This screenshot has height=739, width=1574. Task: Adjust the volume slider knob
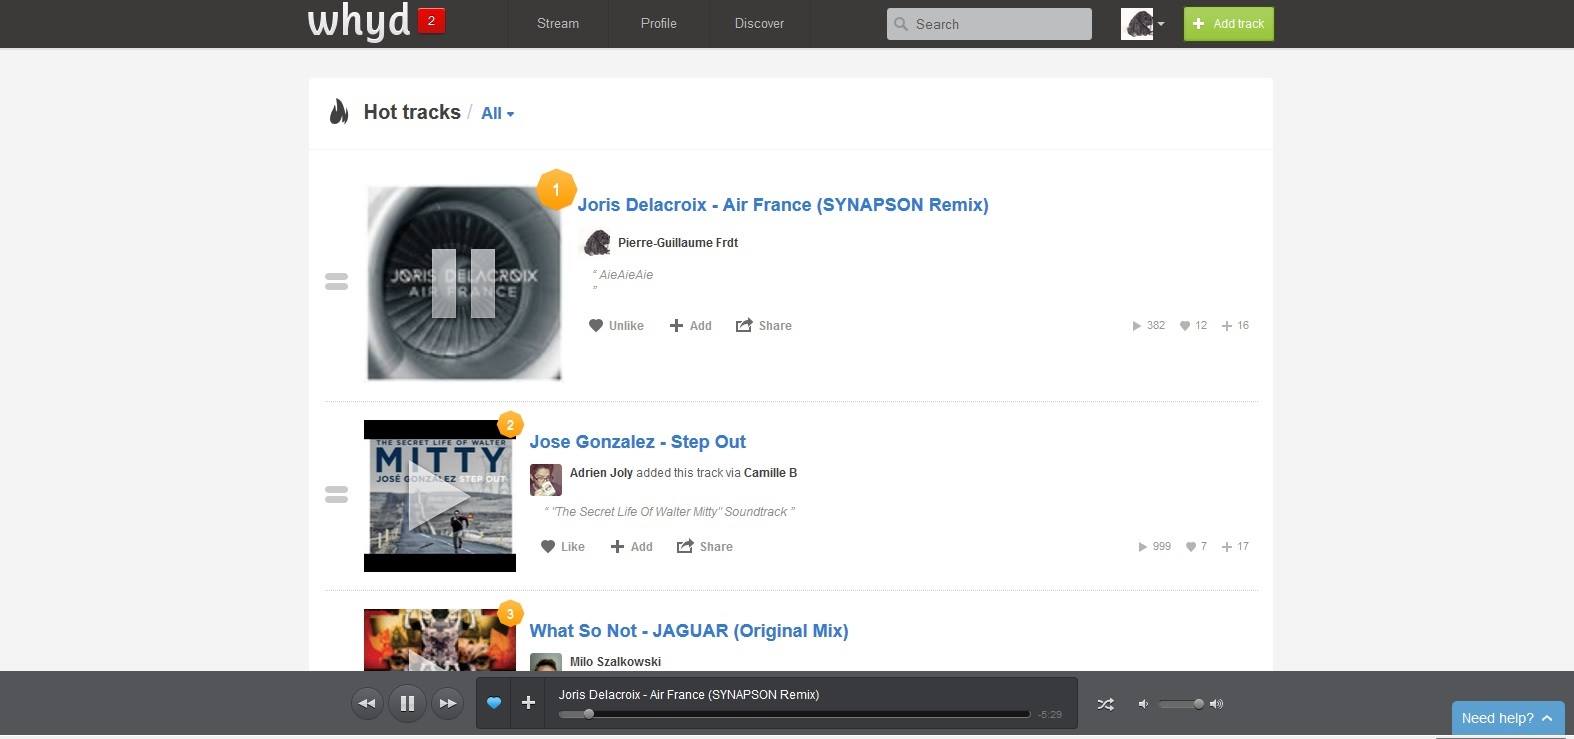click(x=1199, y=704)
